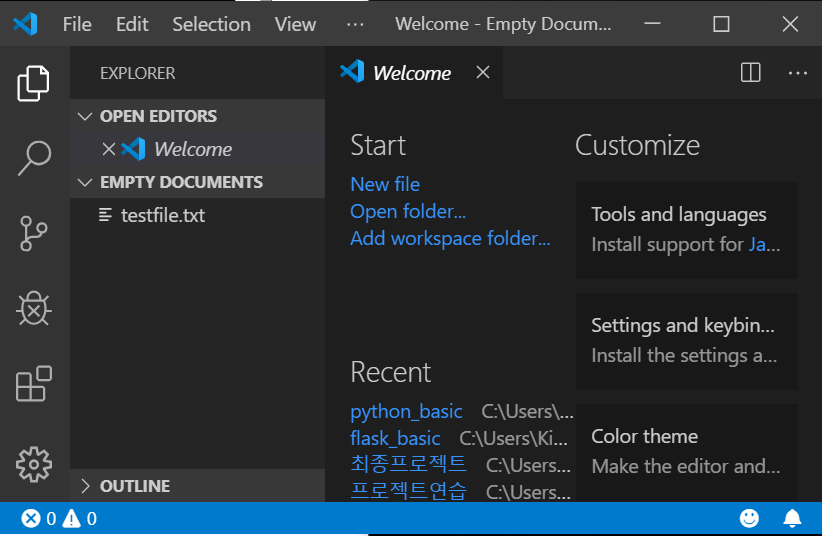Show warnings count in status bar
The height and width of the screenshot is (536, 822).
tap(79, 519)
